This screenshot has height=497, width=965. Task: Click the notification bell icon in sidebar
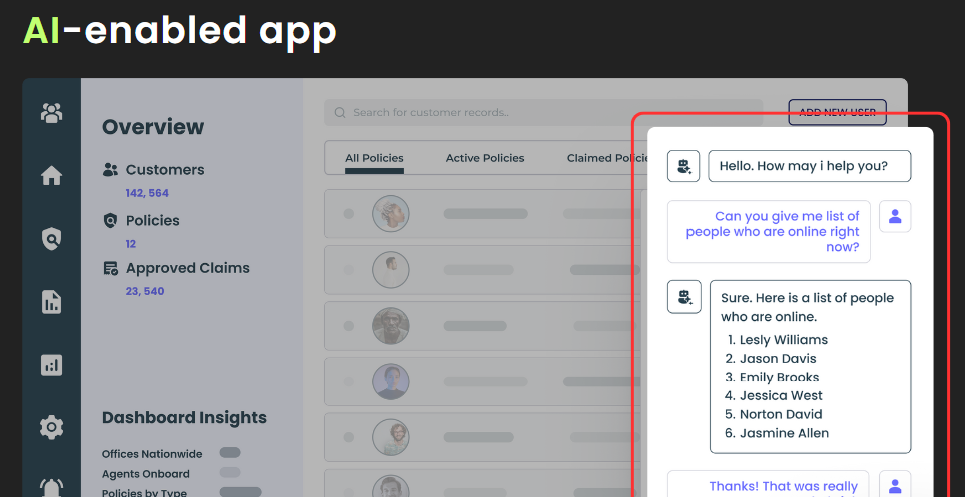click(x=51, y=487)
